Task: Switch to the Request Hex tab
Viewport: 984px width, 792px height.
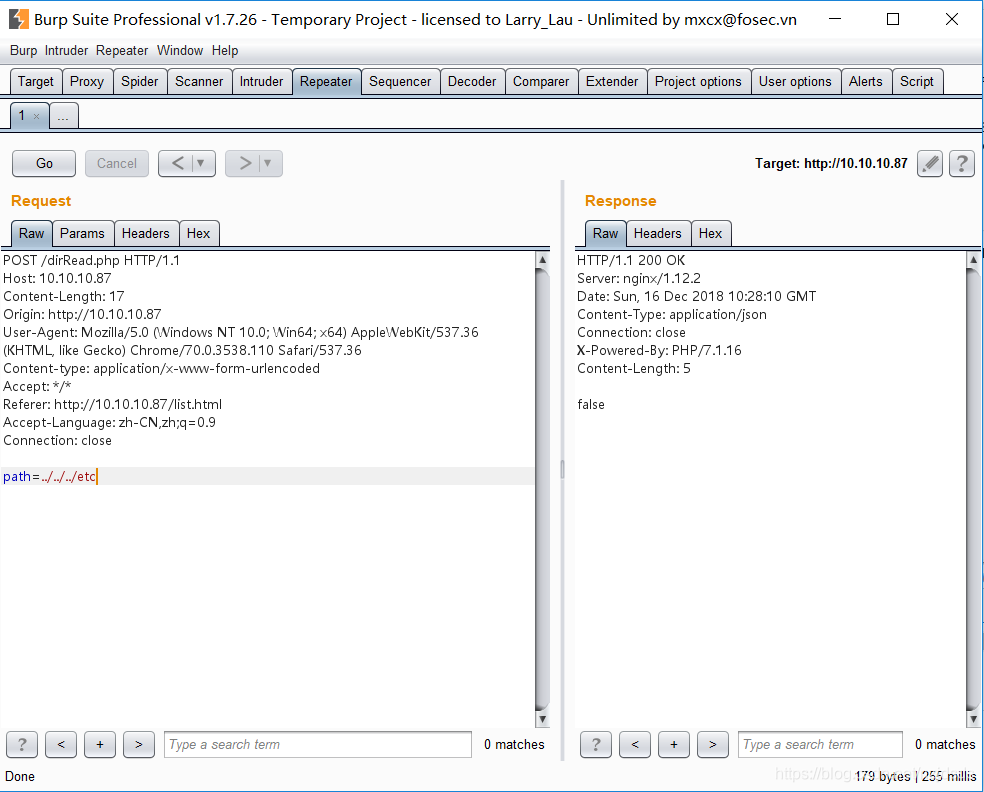Action: [x=198, y=233]
